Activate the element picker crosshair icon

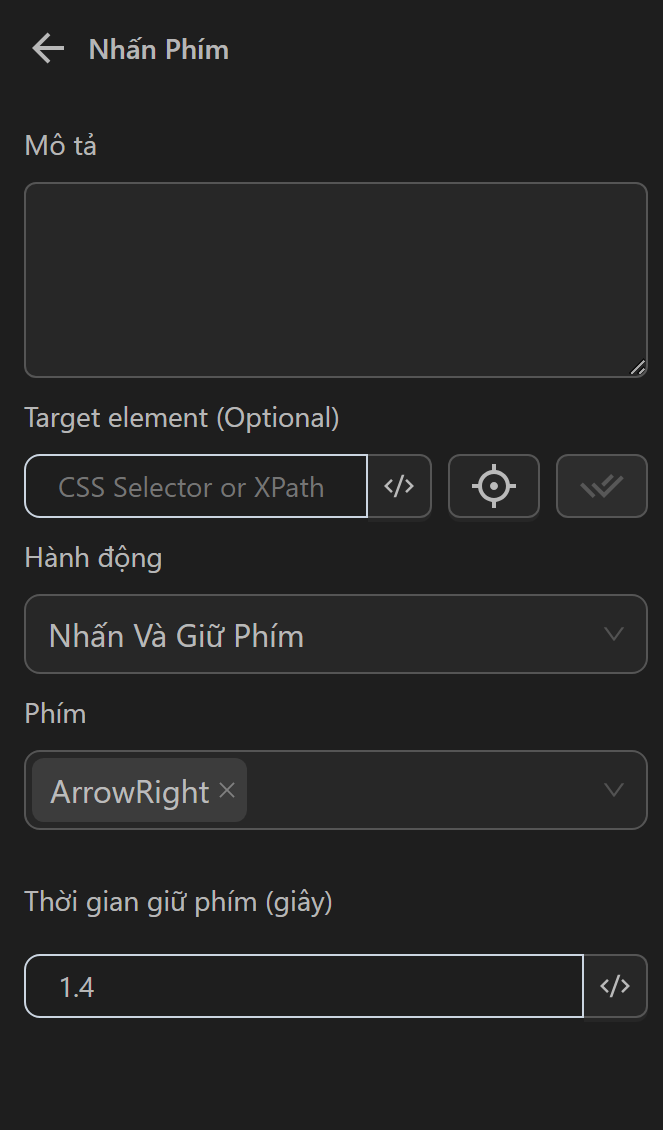(494, 487)
